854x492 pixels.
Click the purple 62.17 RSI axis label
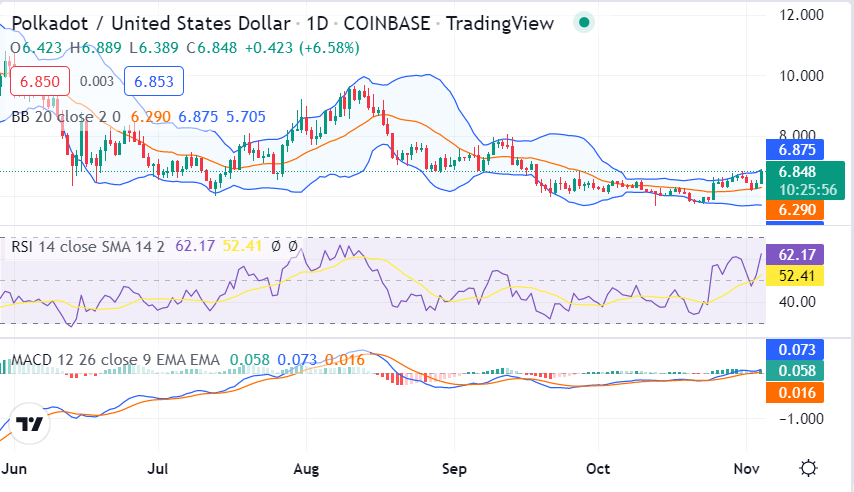(x=795, y=254)
